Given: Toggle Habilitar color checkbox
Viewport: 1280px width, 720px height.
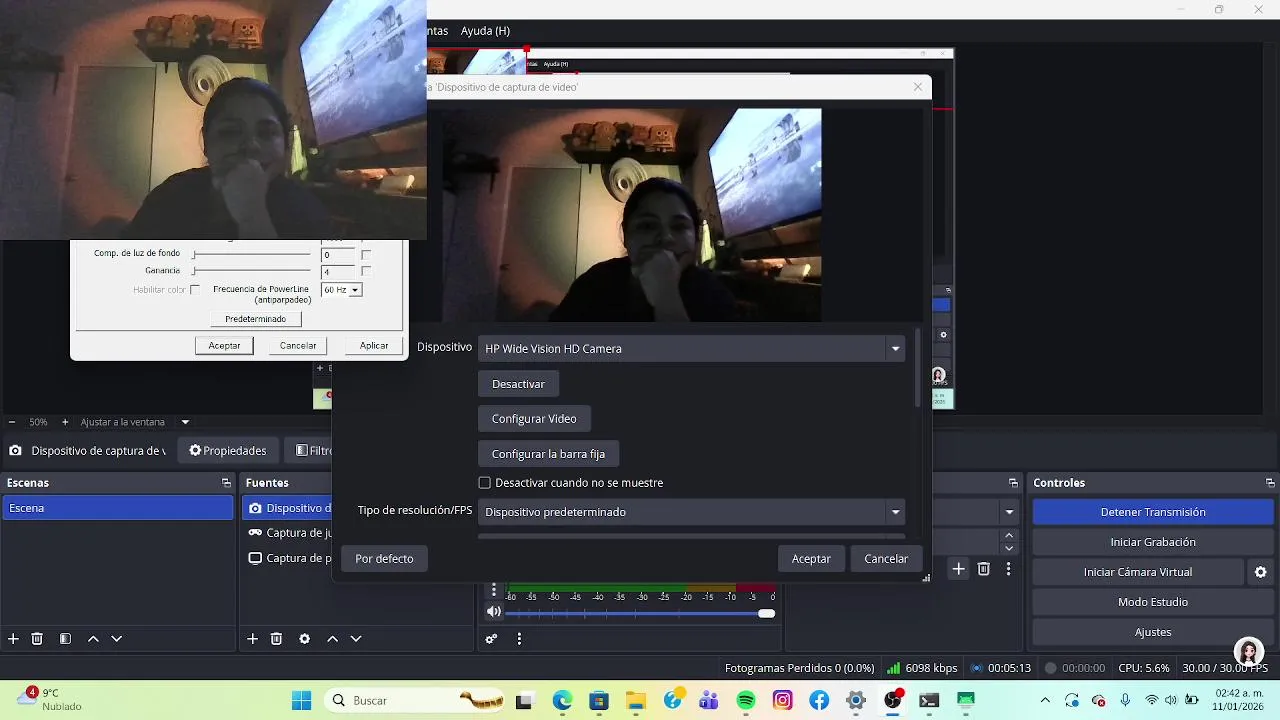Looking at the screenshot, I should pos(195,290).
